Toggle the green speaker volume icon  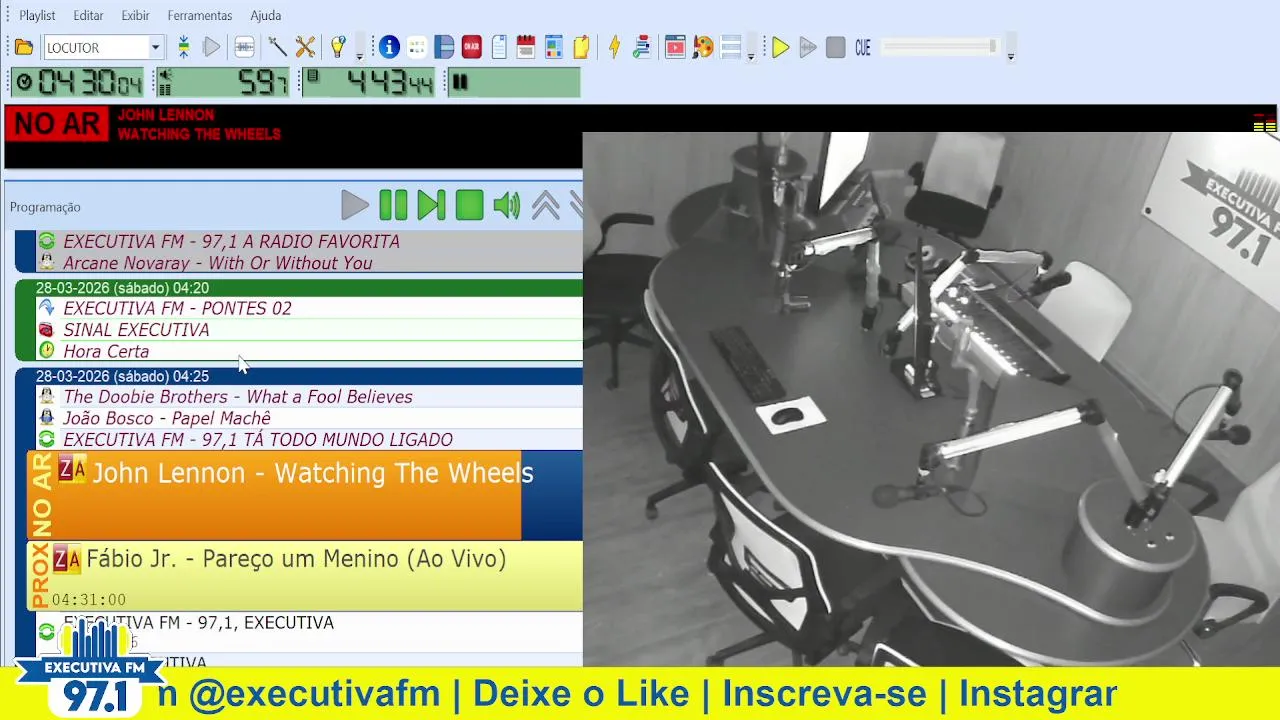(507, 205)
